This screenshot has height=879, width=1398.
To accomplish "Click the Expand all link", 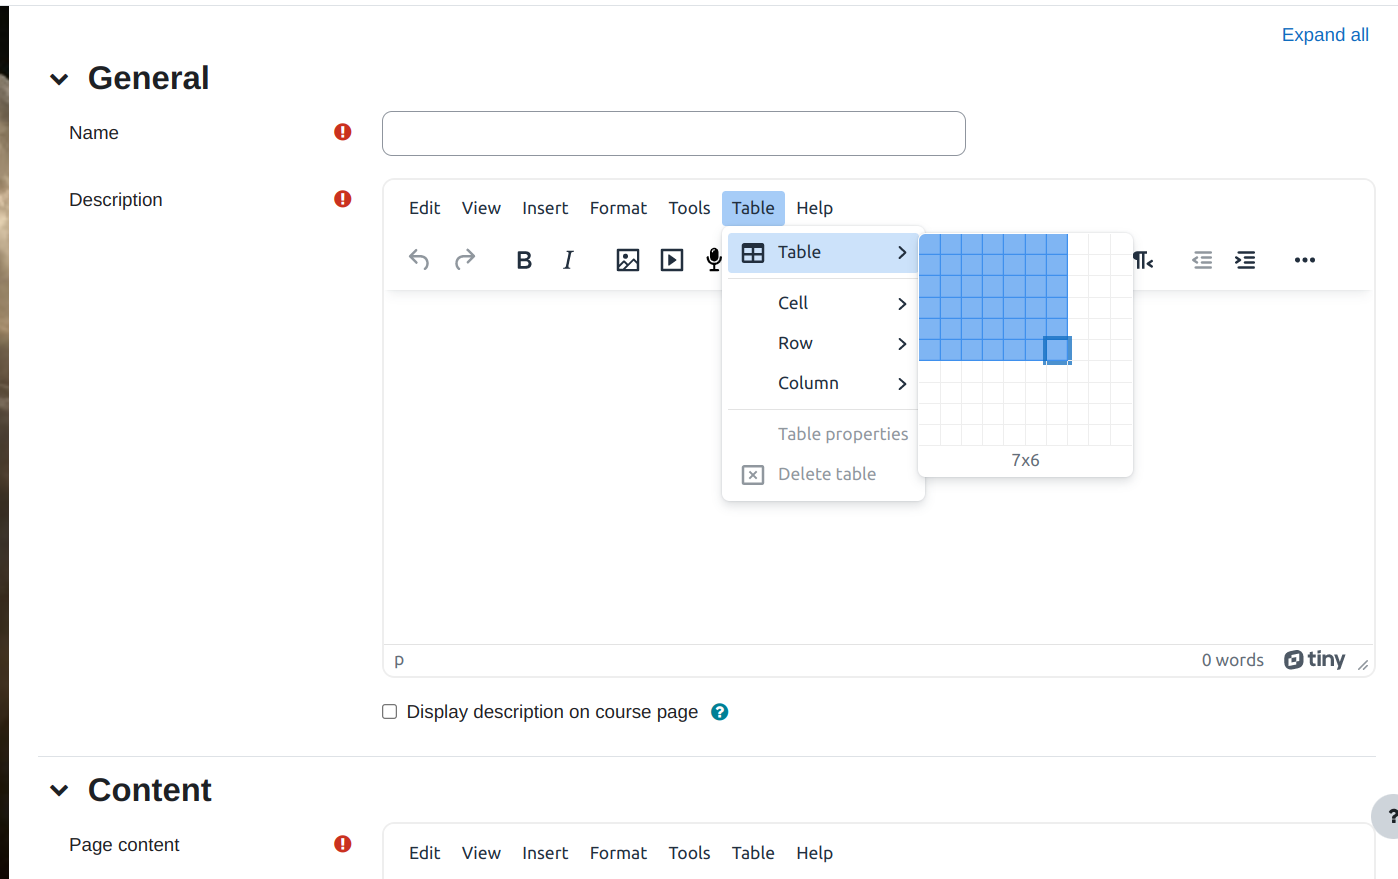I will coord(1325,35).
